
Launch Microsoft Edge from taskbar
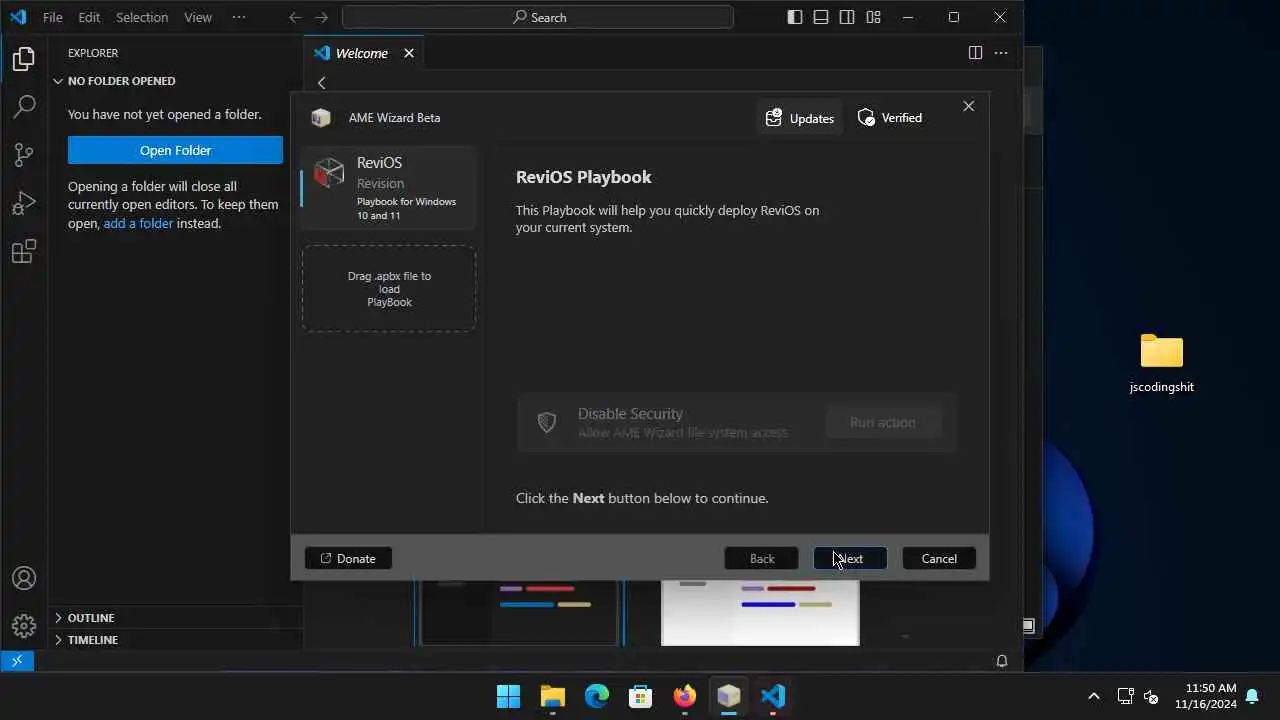[597, 696]
